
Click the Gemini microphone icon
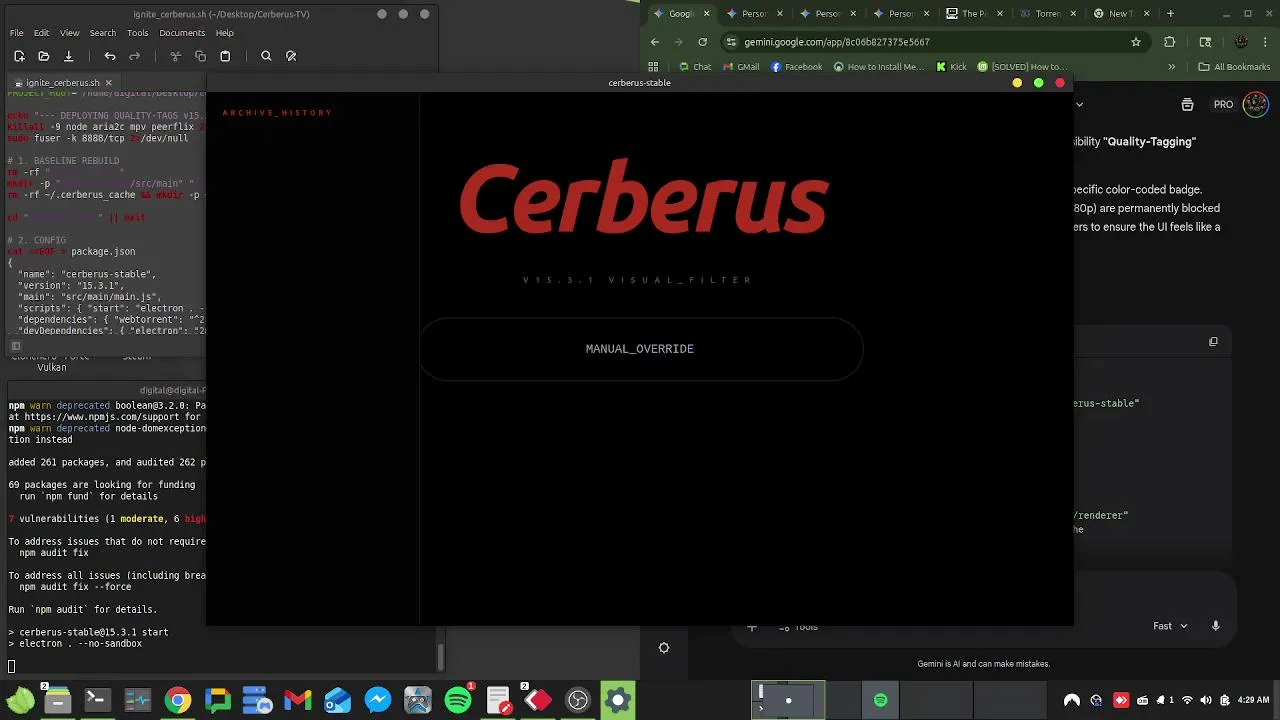pyautogui.click(x=1216, y=626)
